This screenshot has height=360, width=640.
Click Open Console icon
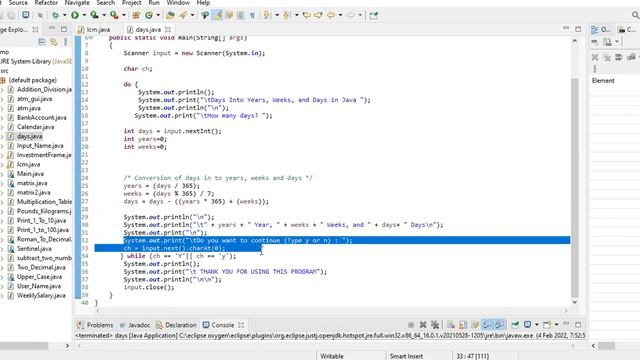[x=547, y=324]
